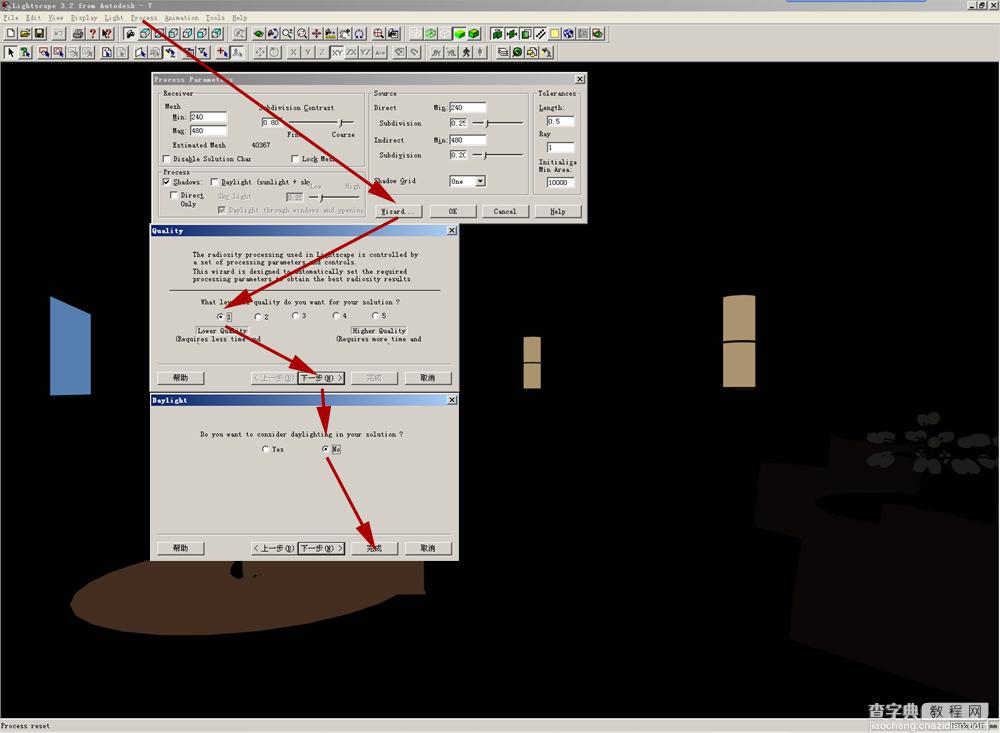
Task: Toggle the X axis constraint button
Action: [x=293, y=52]
